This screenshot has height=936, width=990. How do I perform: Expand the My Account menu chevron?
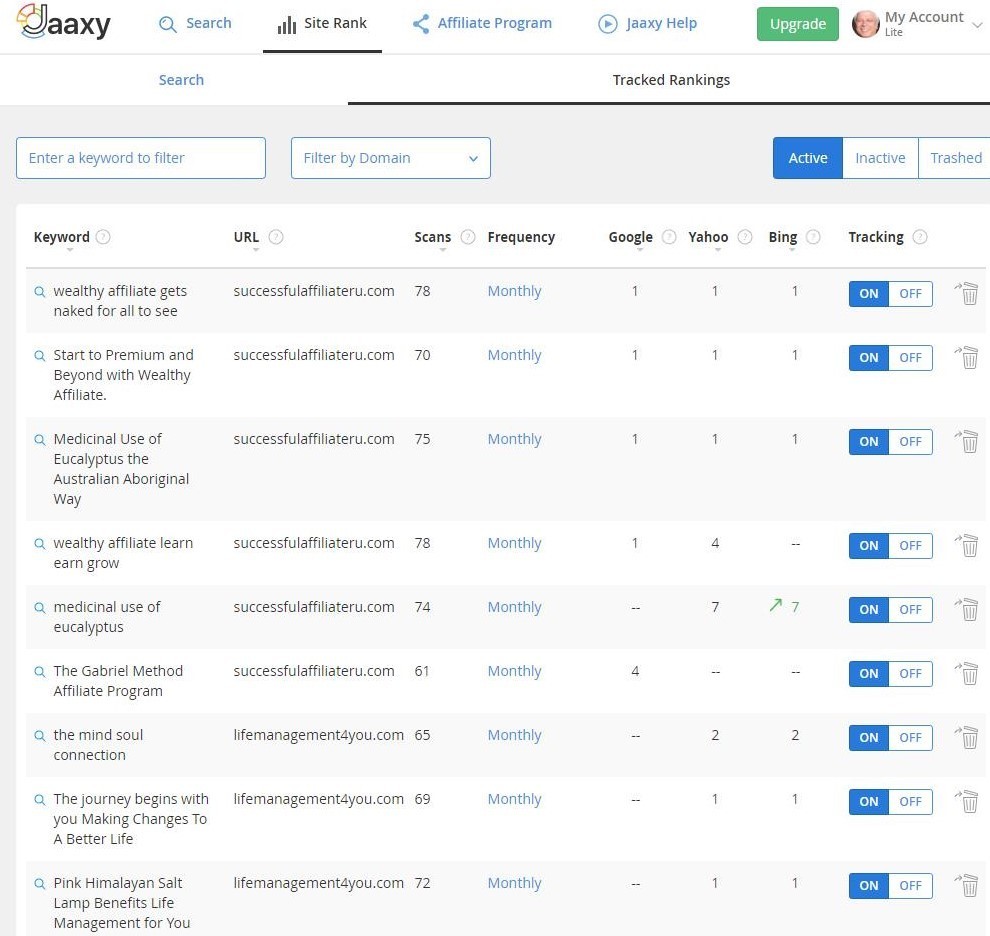[977, 25]
